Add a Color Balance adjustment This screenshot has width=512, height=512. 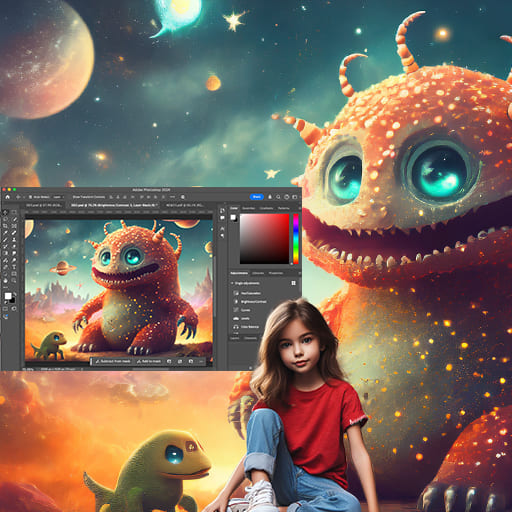pos(246,327)
